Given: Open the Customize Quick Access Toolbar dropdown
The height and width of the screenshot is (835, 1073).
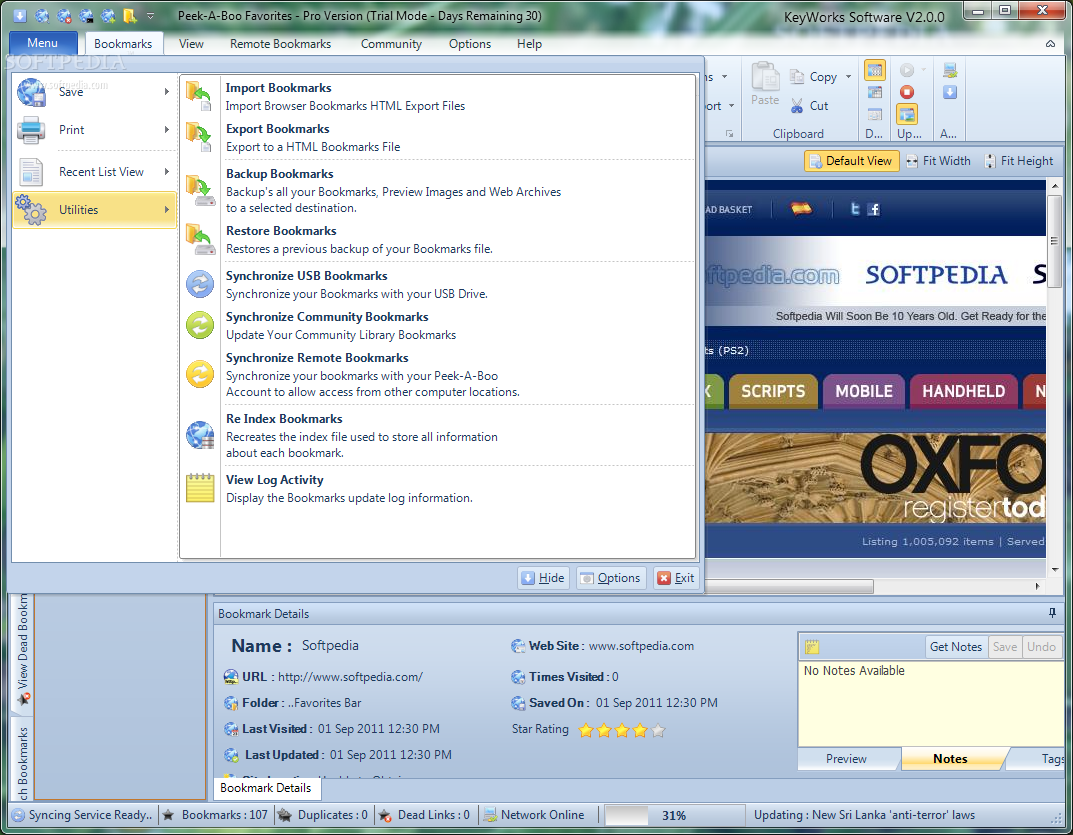Looking at the screenshot, I should [151, 15].
